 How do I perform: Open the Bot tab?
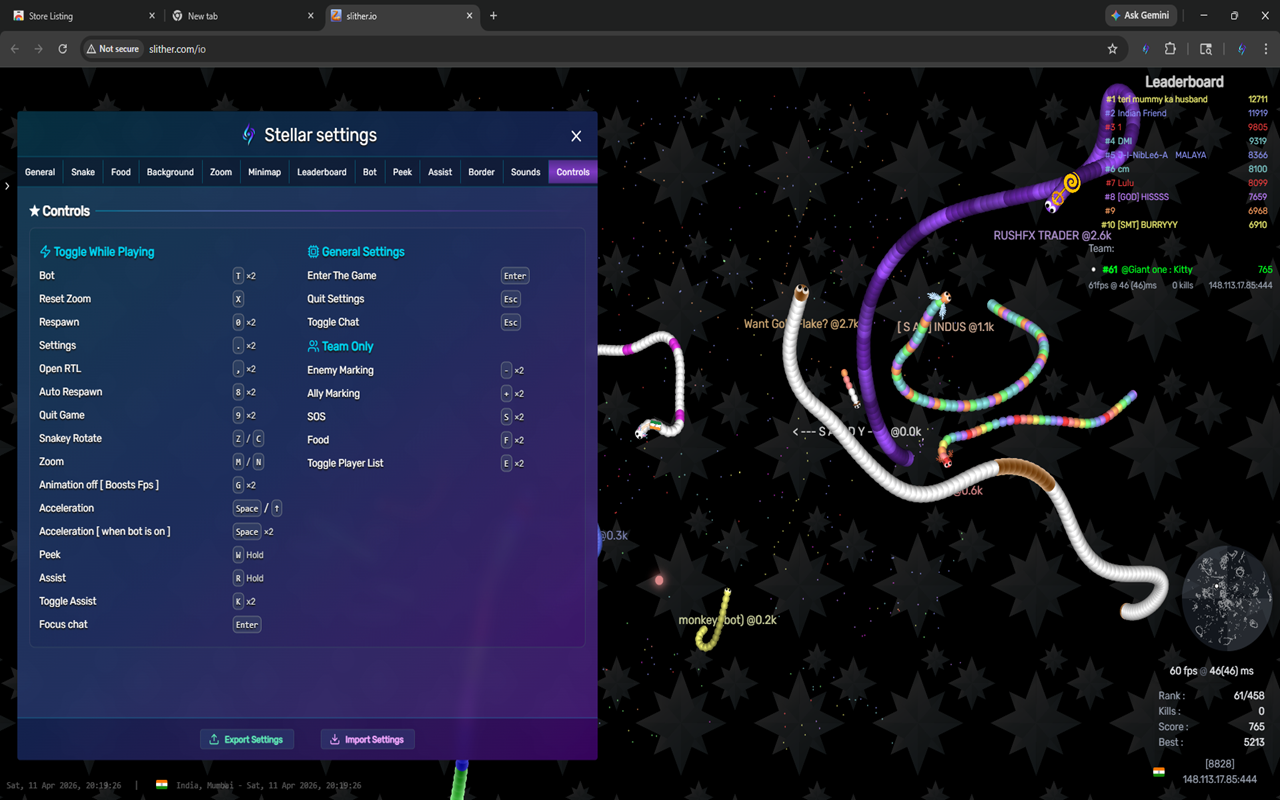pyautogui.click(x=370, y=172)
